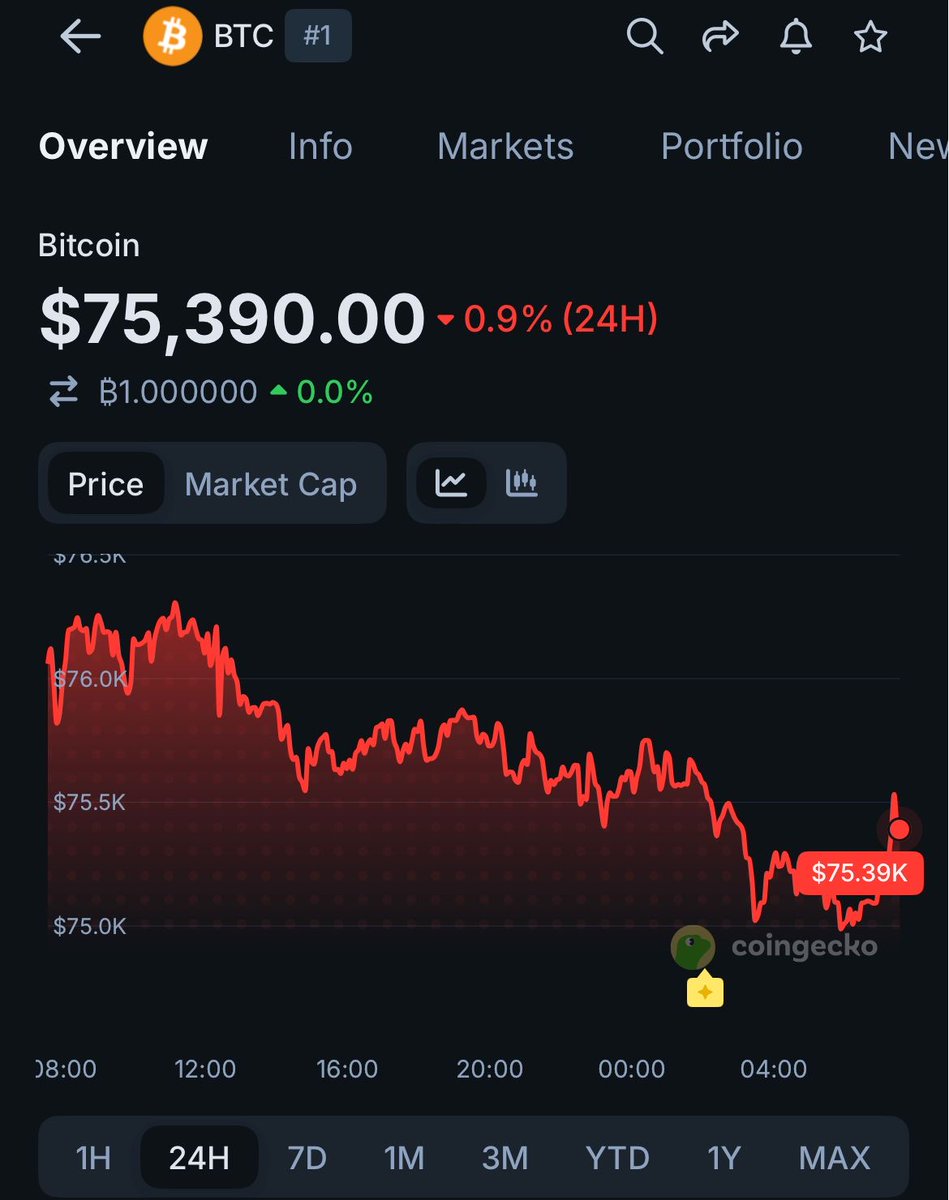Image resolution: width=949 pixels, height=1200 pixels.
Task: Tap the currency swap arrows icon
Action: [63, 392]
